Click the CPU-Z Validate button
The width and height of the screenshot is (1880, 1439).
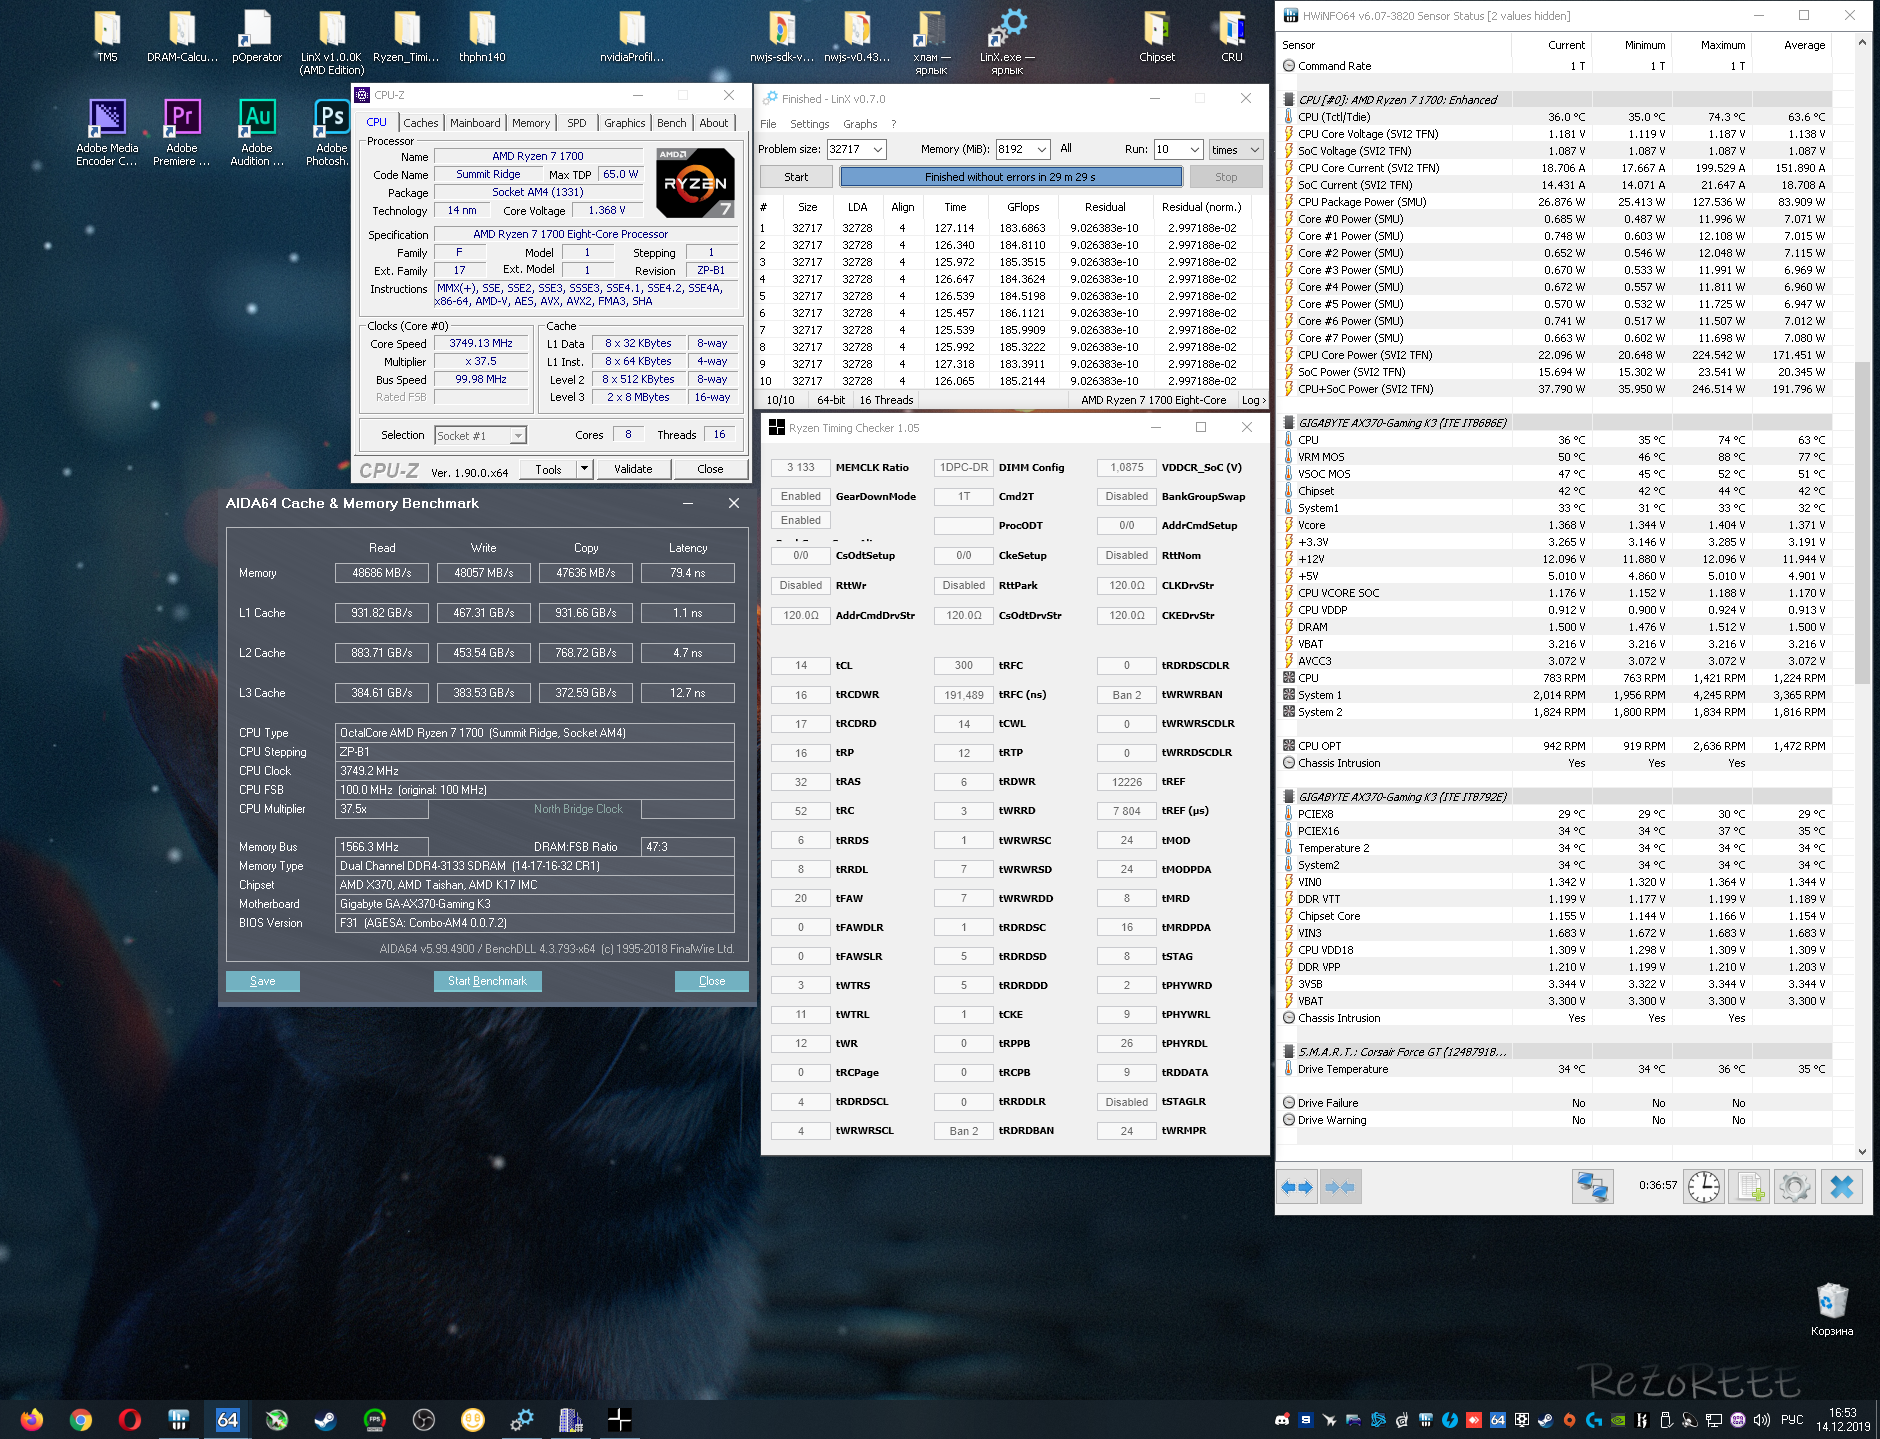click(633, 469)
